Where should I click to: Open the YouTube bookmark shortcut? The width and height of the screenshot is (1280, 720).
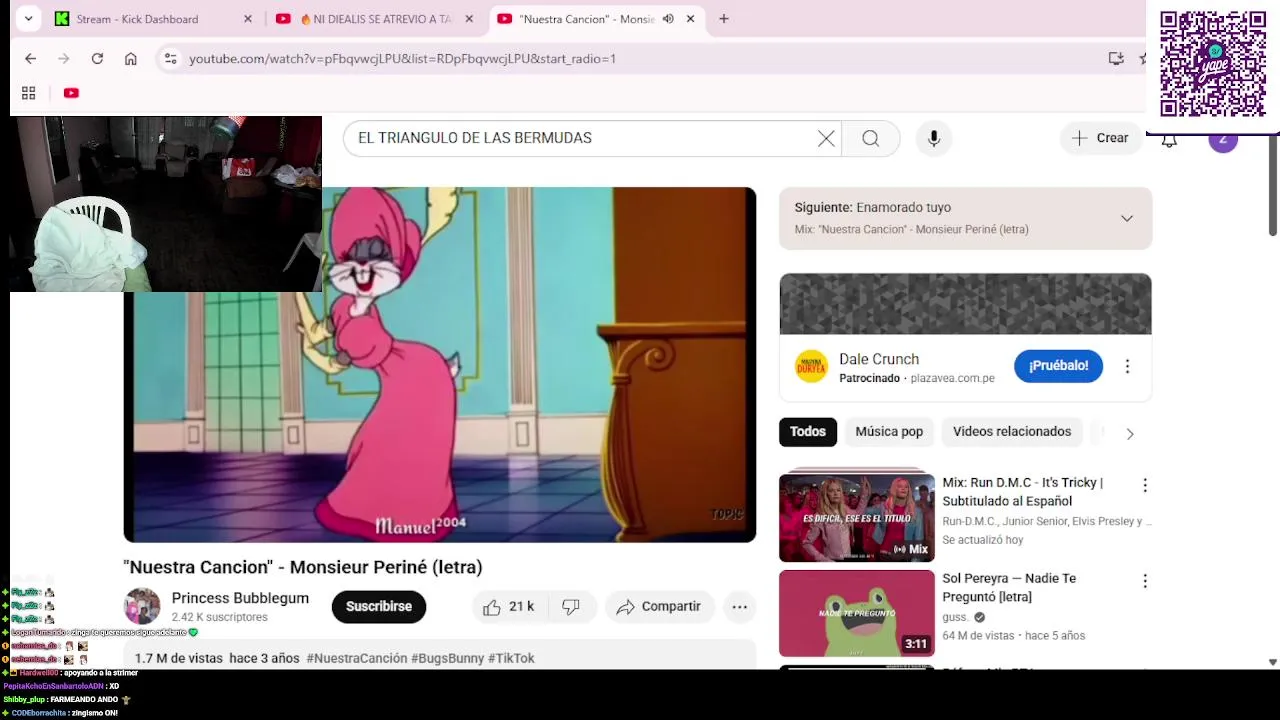[71, 93]
